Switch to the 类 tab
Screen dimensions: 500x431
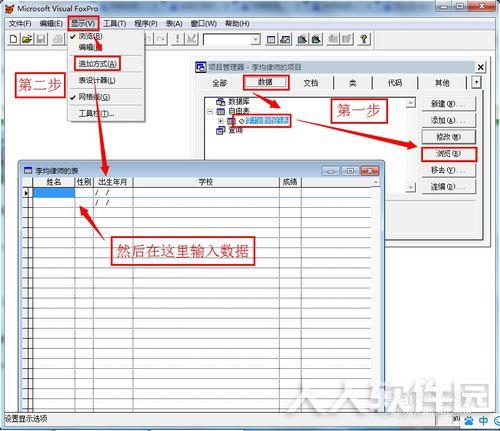(352, 83)
